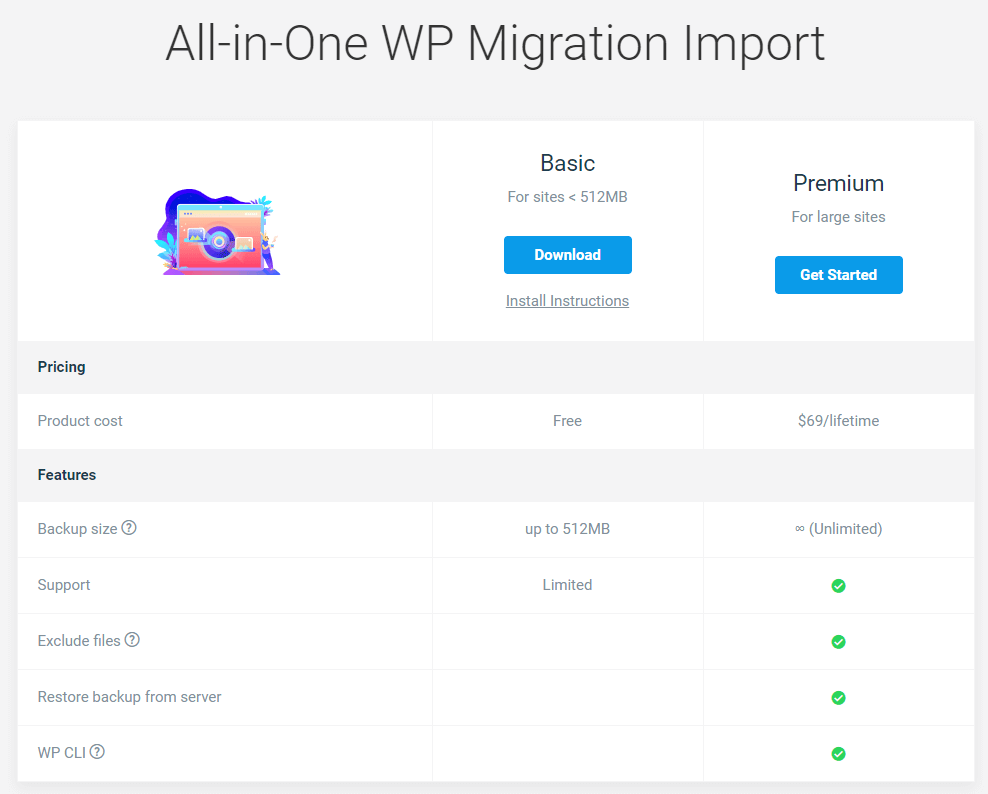Click the Exclude files row green checkmark
The width and height of the screenshot is (988, 794).
[x=838, y=642]
